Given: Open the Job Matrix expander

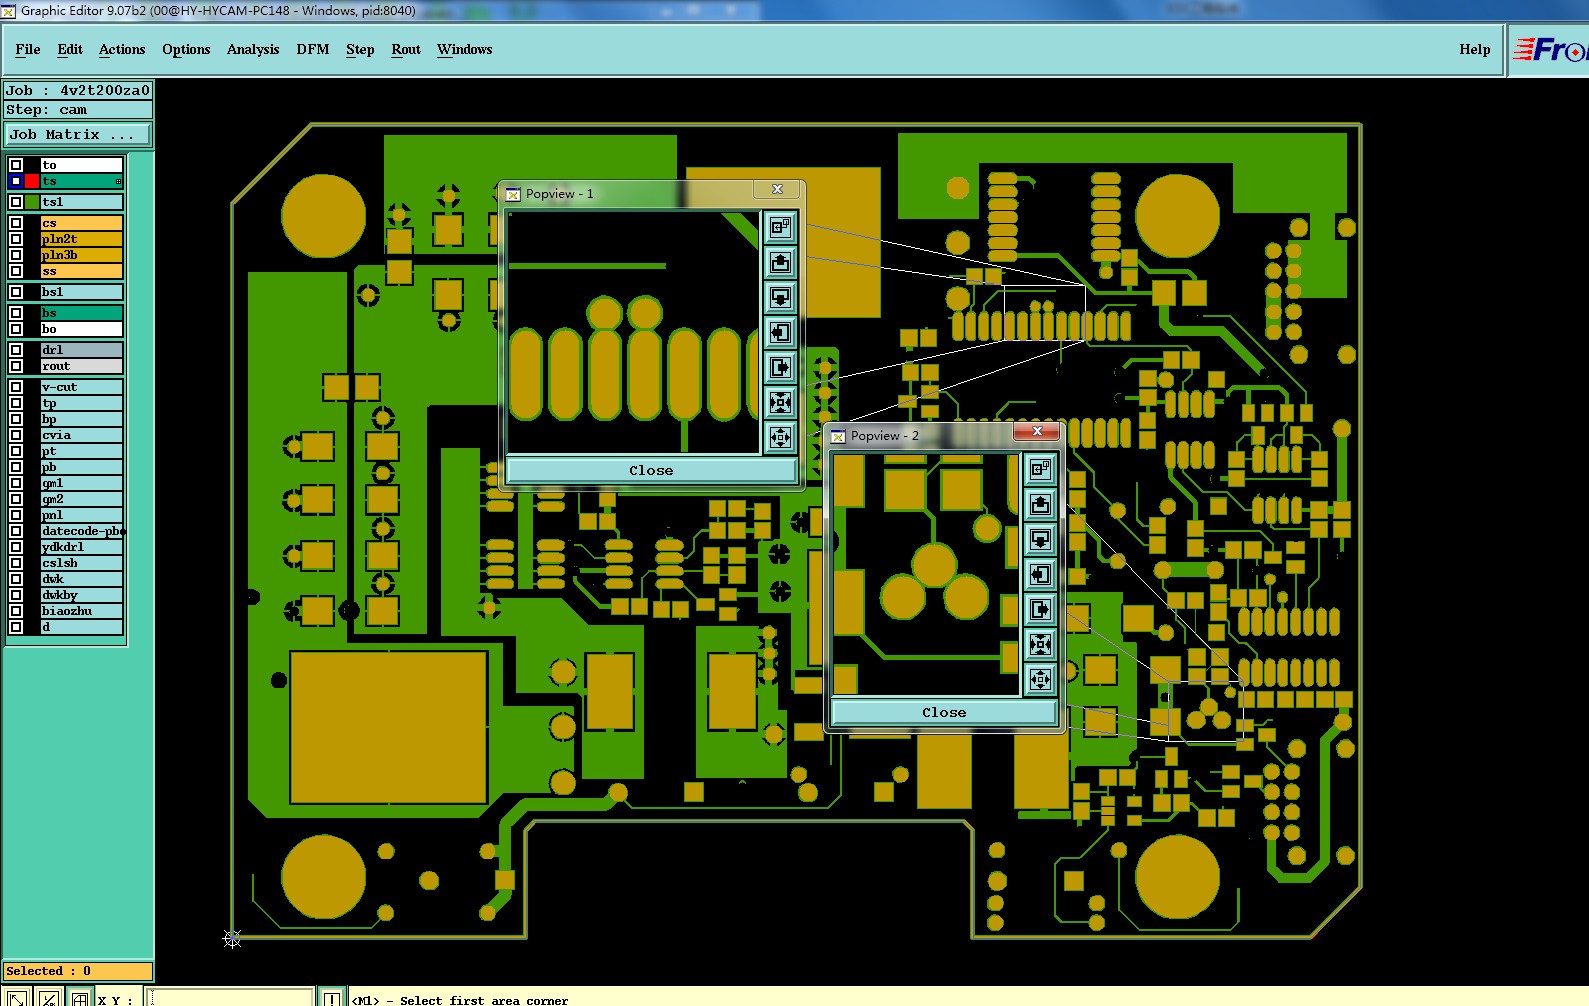Looking at the screenshot, I should pyautogui.click(x=79, y=134).
